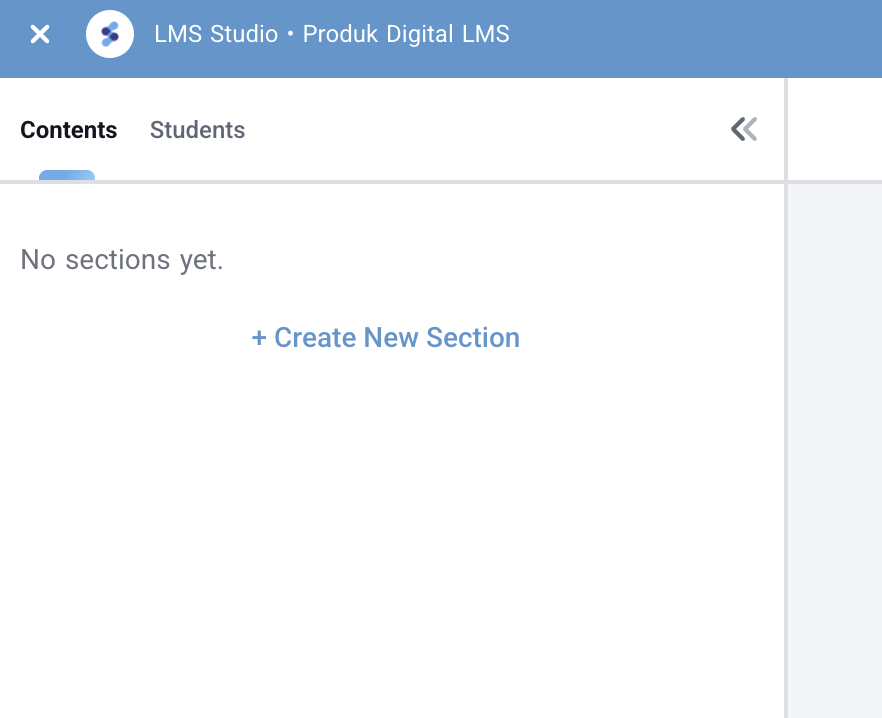Image resolution: width=882 pixels, height=718 pixels.
Task: Select the Contents tab
Action: (x=68, y=130)
